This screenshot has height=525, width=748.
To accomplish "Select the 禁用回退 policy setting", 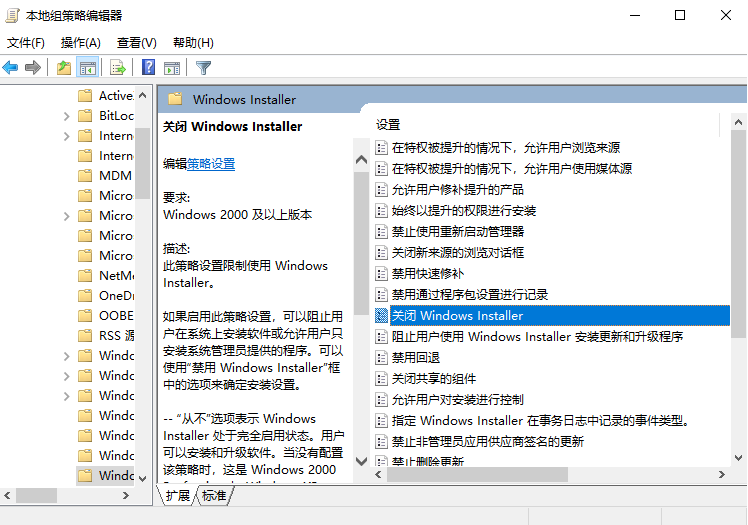I will [415, 357].
